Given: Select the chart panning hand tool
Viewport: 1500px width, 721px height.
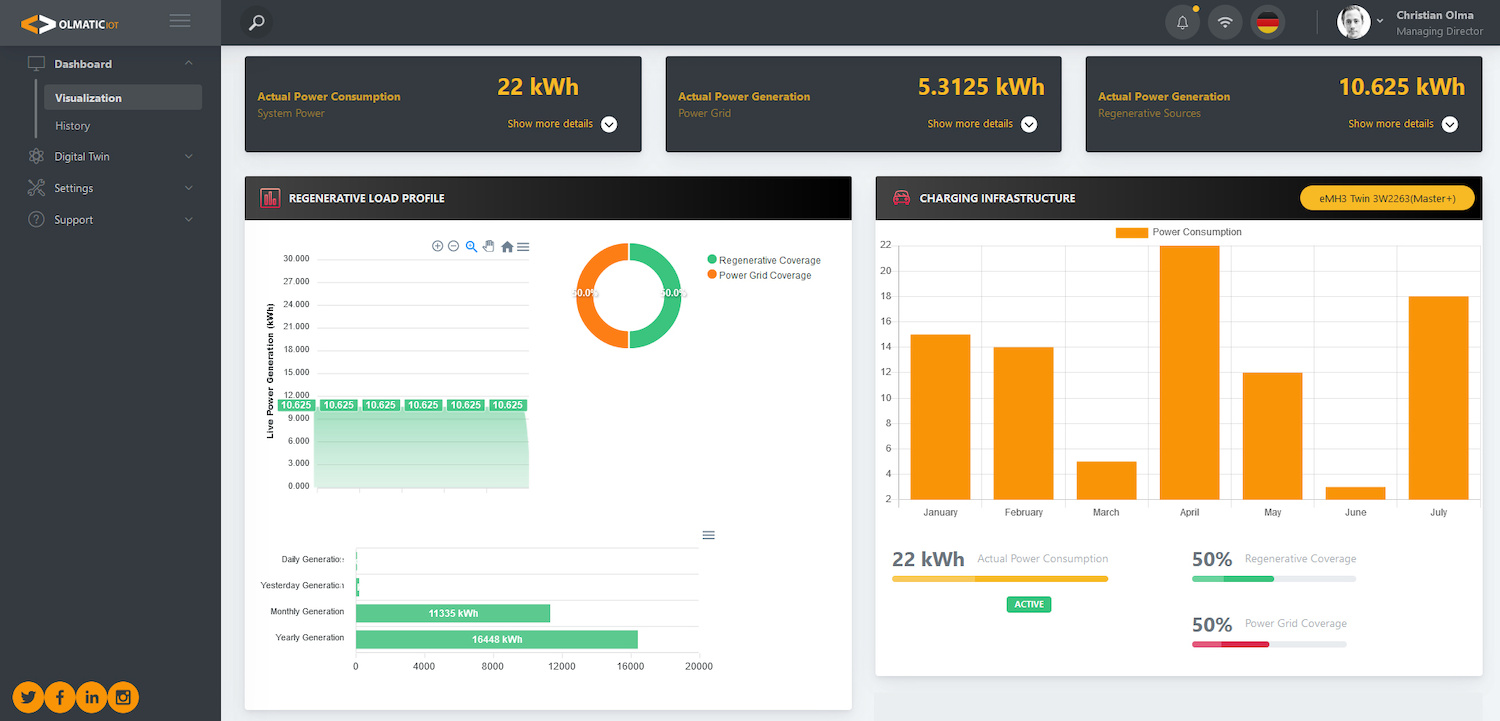Looking at the screenshot, I should [x=489, y=246].
